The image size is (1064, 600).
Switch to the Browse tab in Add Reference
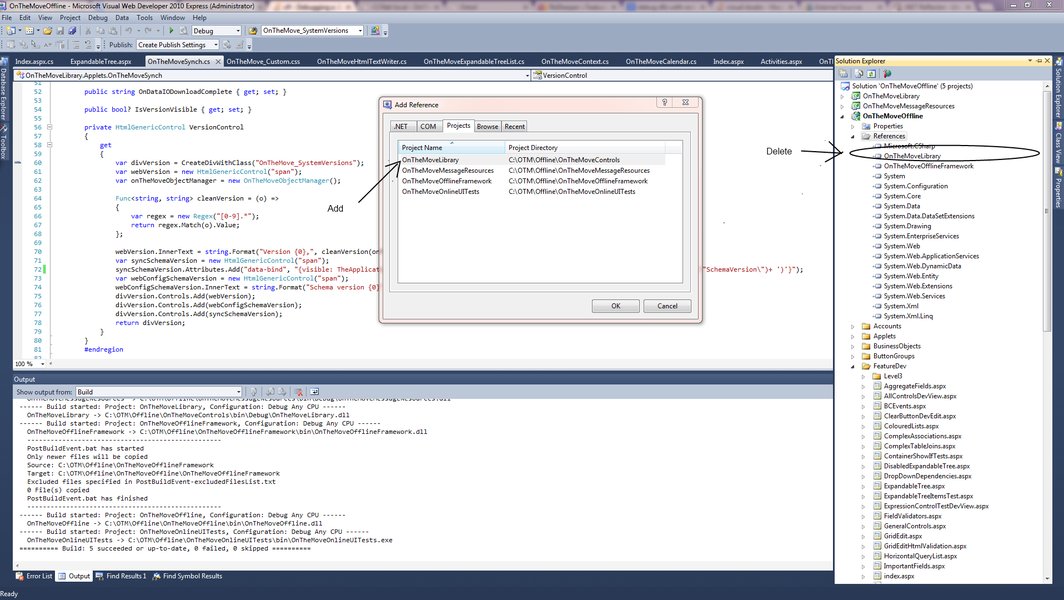(x=487, y=126)
